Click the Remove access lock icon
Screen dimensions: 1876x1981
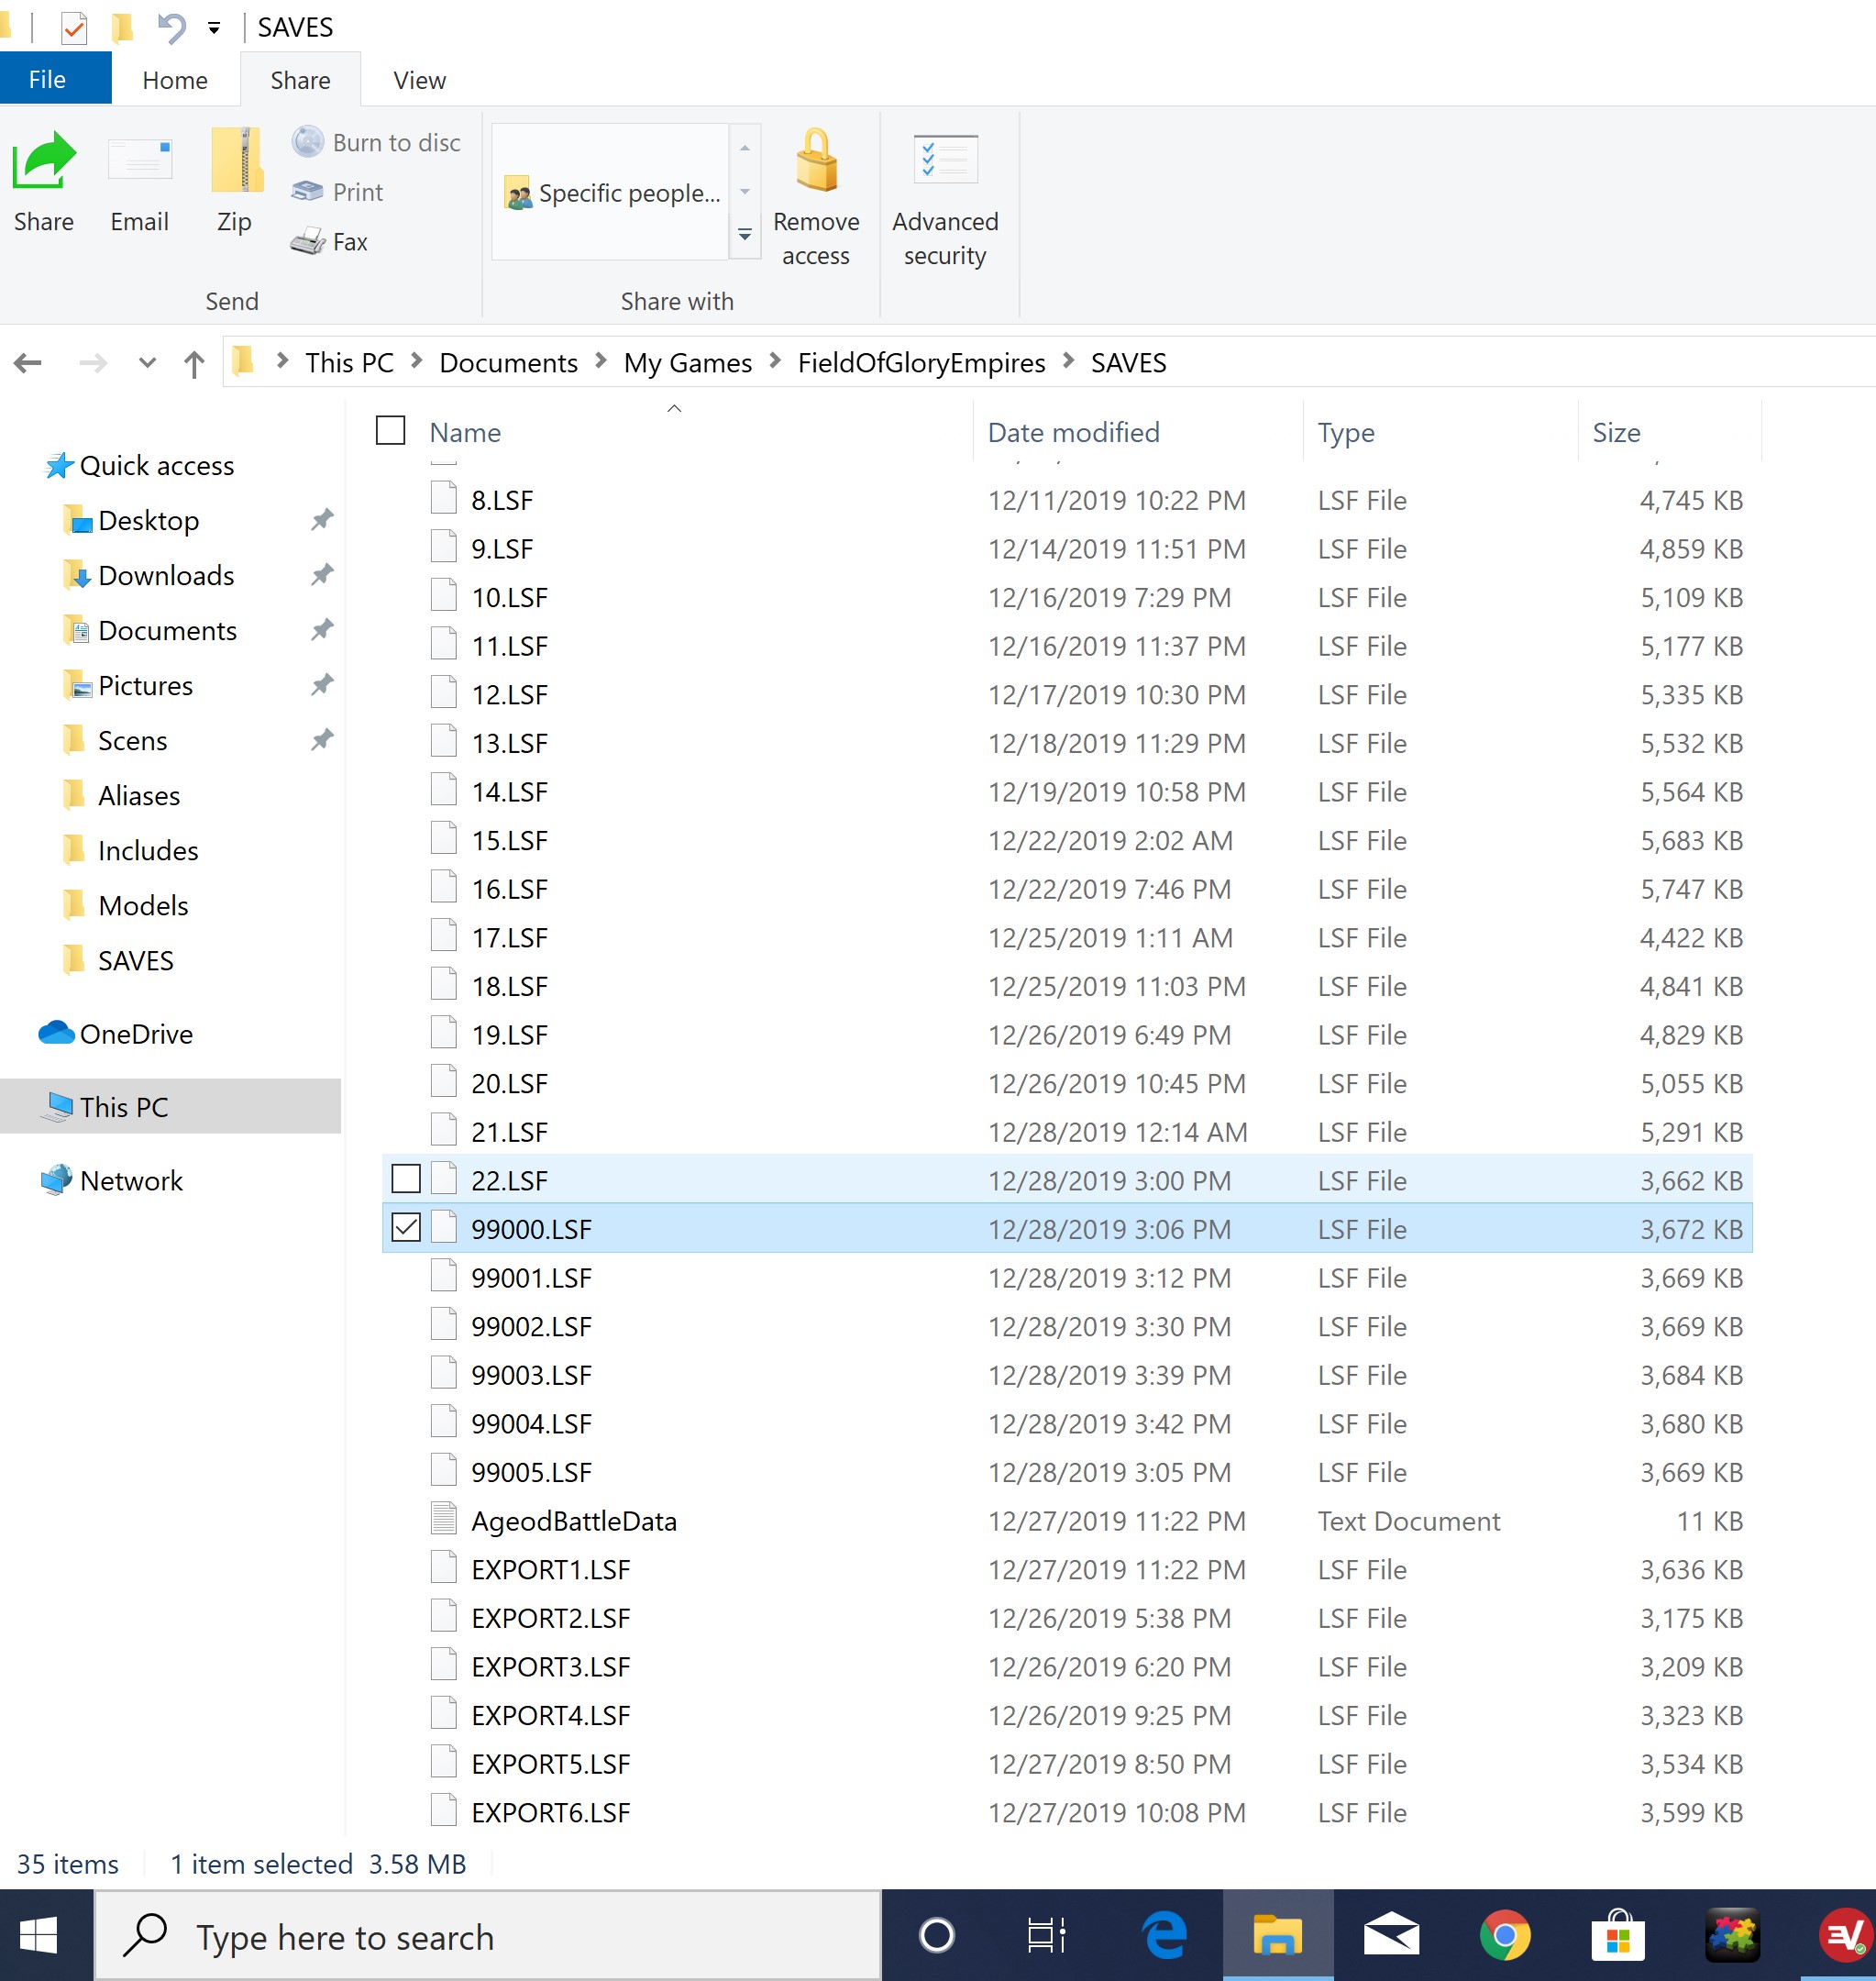click(816, 197)
